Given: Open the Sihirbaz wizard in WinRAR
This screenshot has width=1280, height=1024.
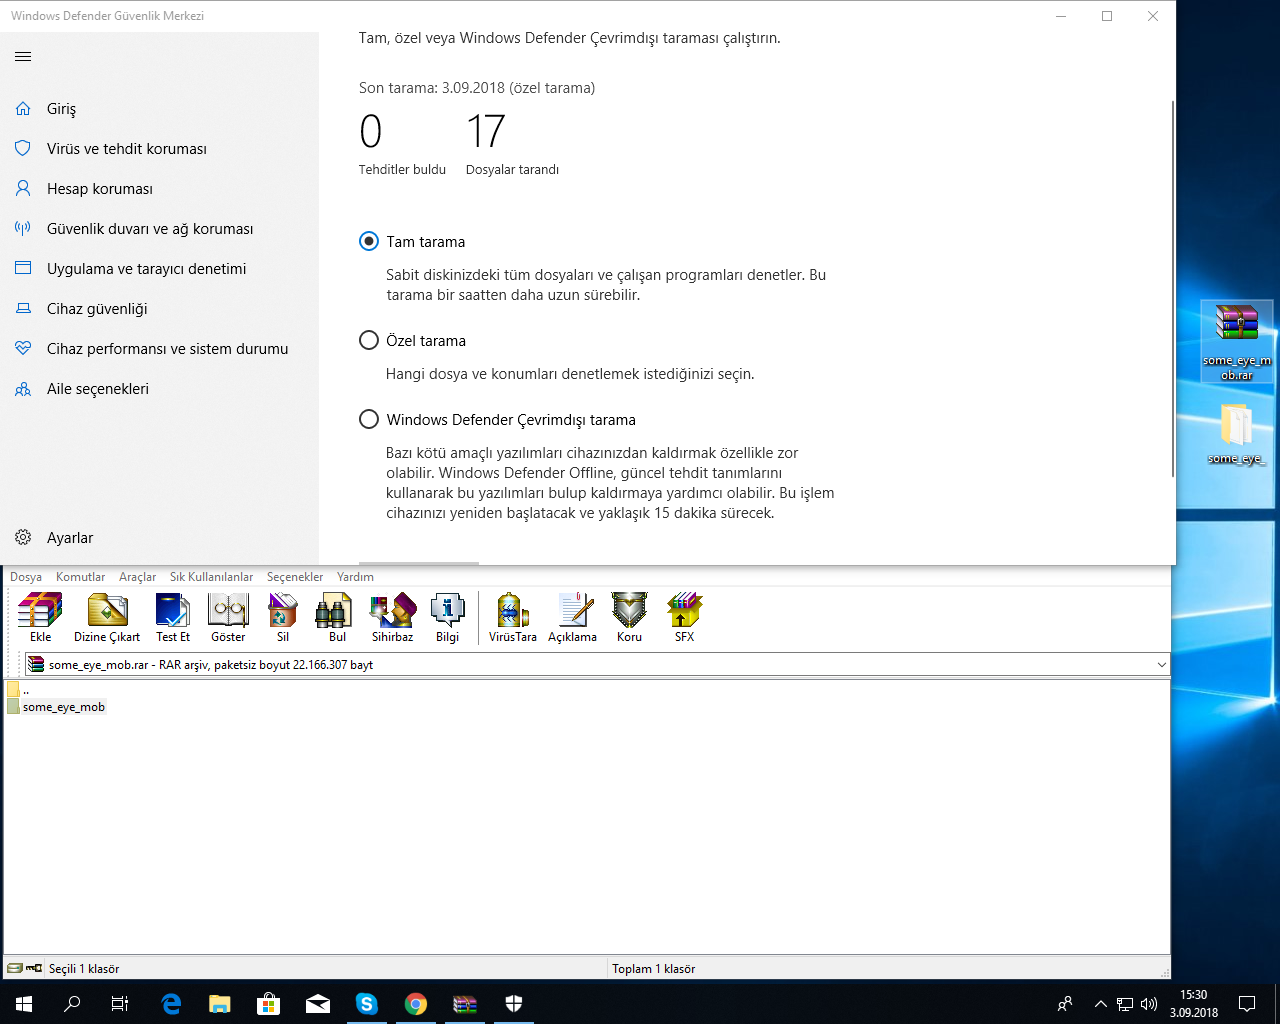Looking at the screenshot, I should point(392,617).
